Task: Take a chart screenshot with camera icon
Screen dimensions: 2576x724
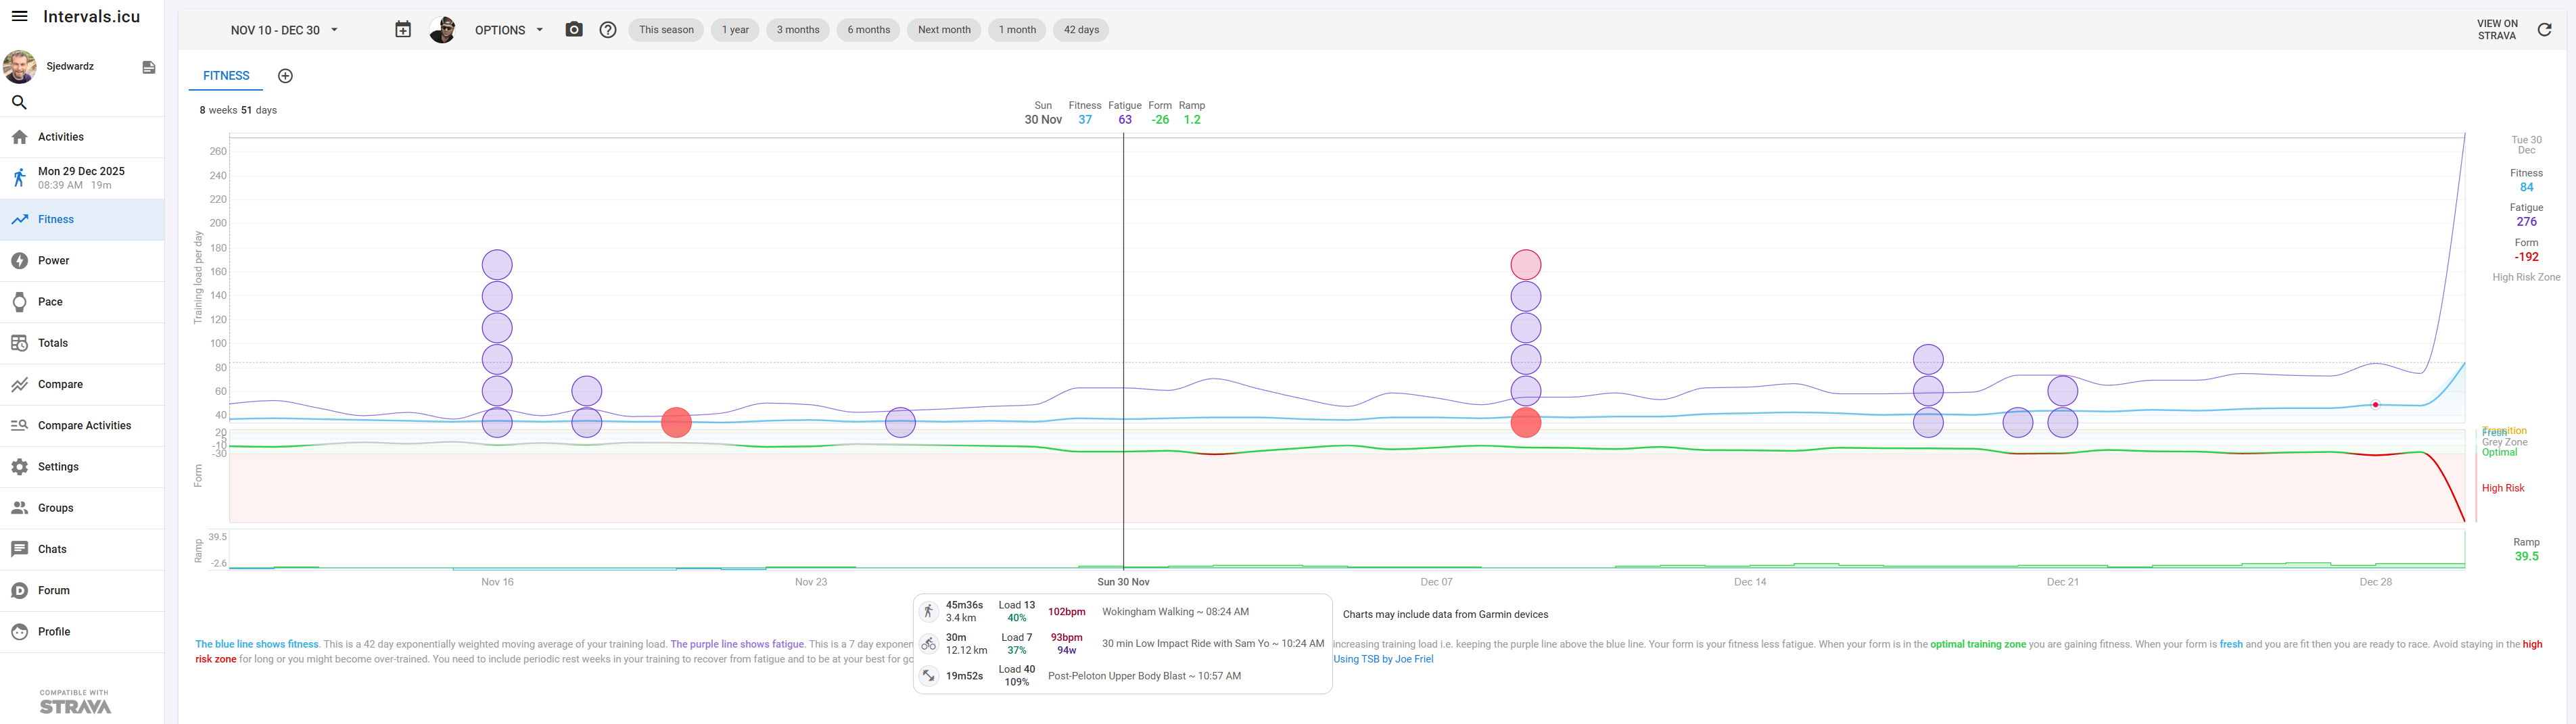Action: coord(574,30)
